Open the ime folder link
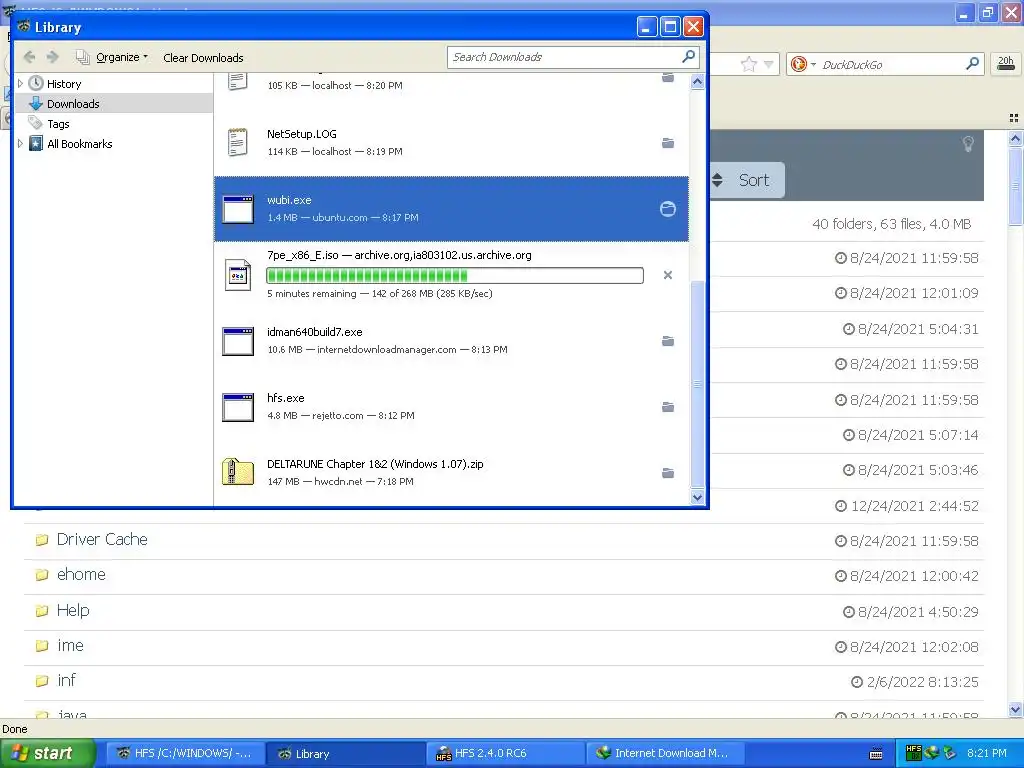Image resolution: width=1024 pixels, height=768 pixels. (70, 646)
